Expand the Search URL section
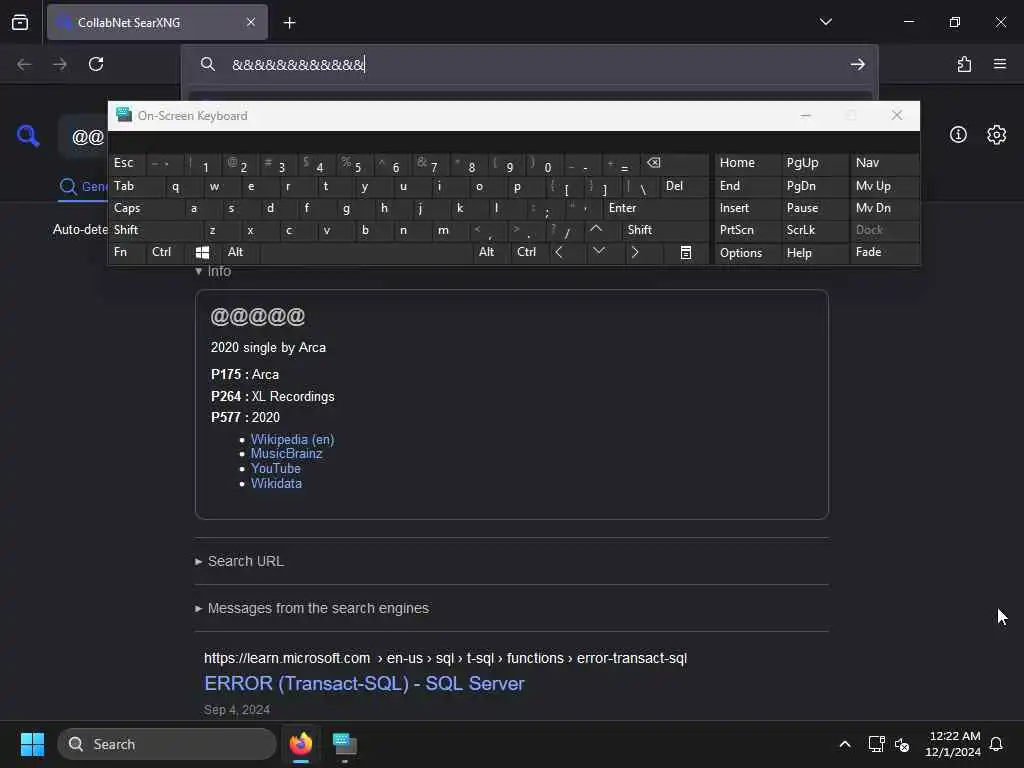 coord(239,561)
